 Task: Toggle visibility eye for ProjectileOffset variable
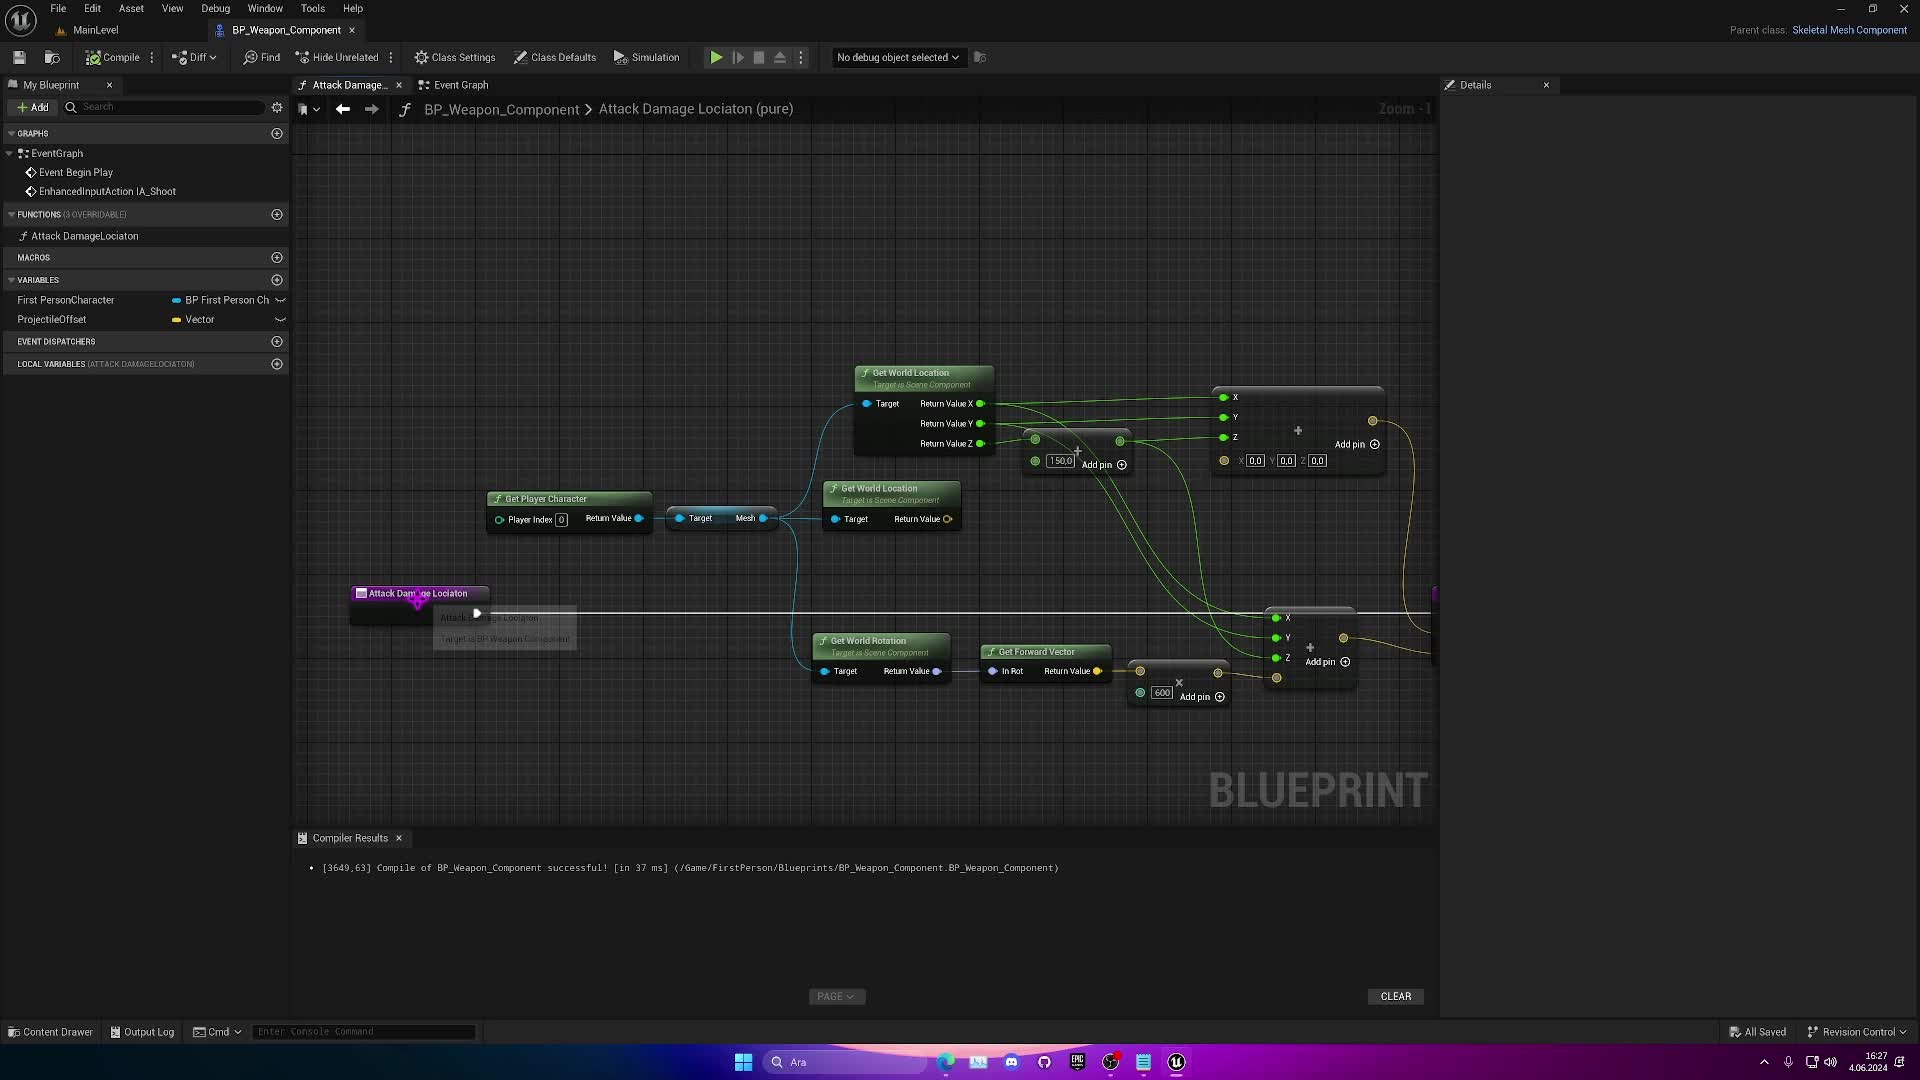tap(280, 320)
